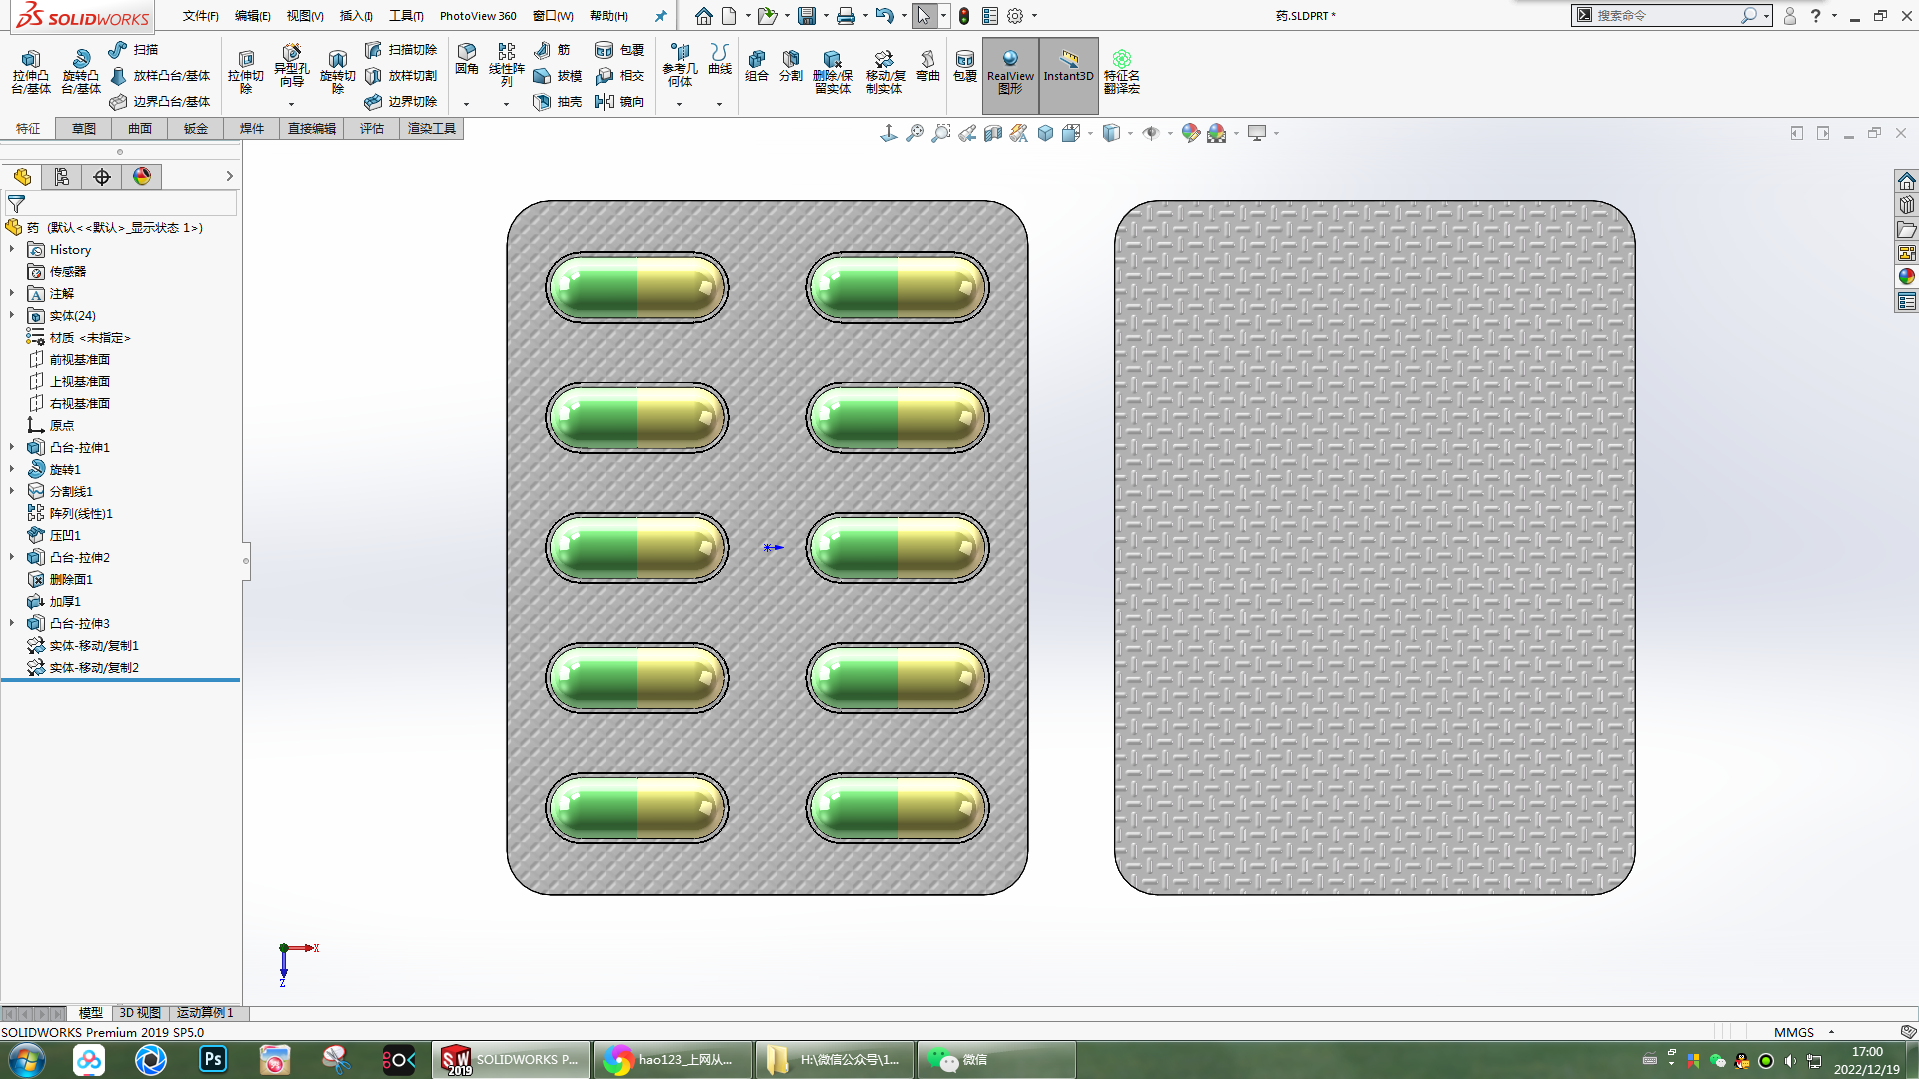Open the DisplayManager appearance tab
Image resolution: width=1919 pixels, height=1079 pixels.
coord(142,177)
